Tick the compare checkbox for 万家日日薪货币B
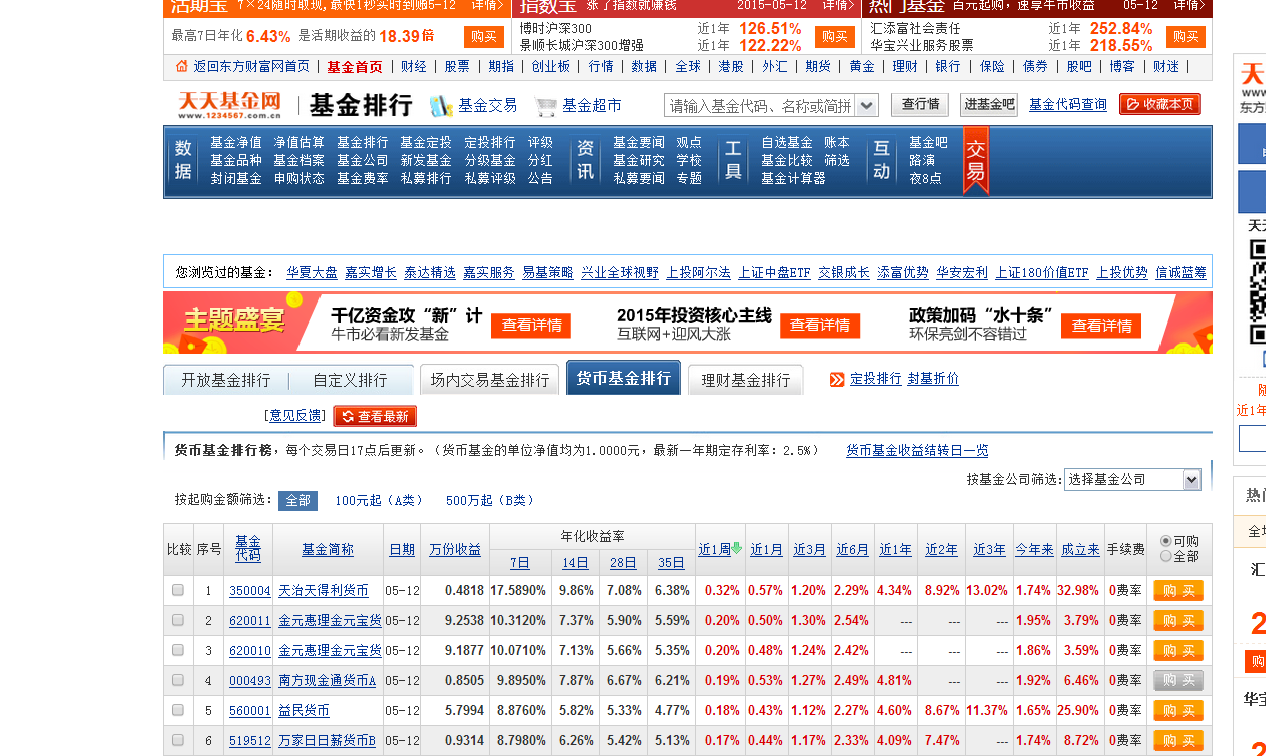 [x=178, y=741]
